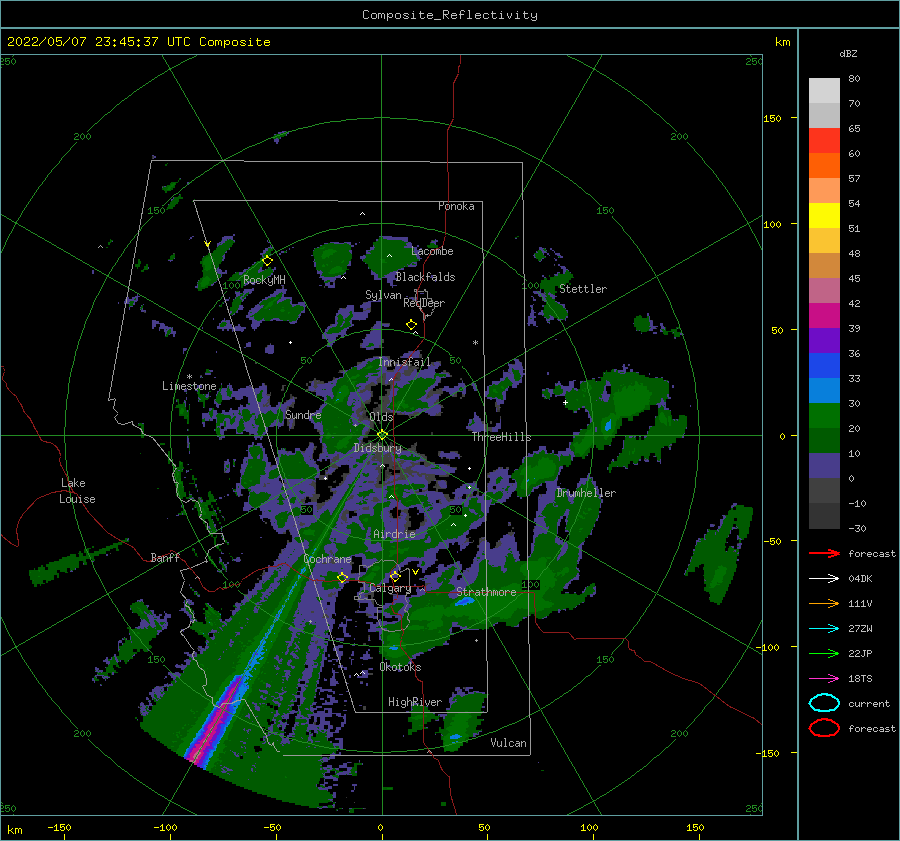Click the 80 value at top of dBZ scale

(854, 79)
